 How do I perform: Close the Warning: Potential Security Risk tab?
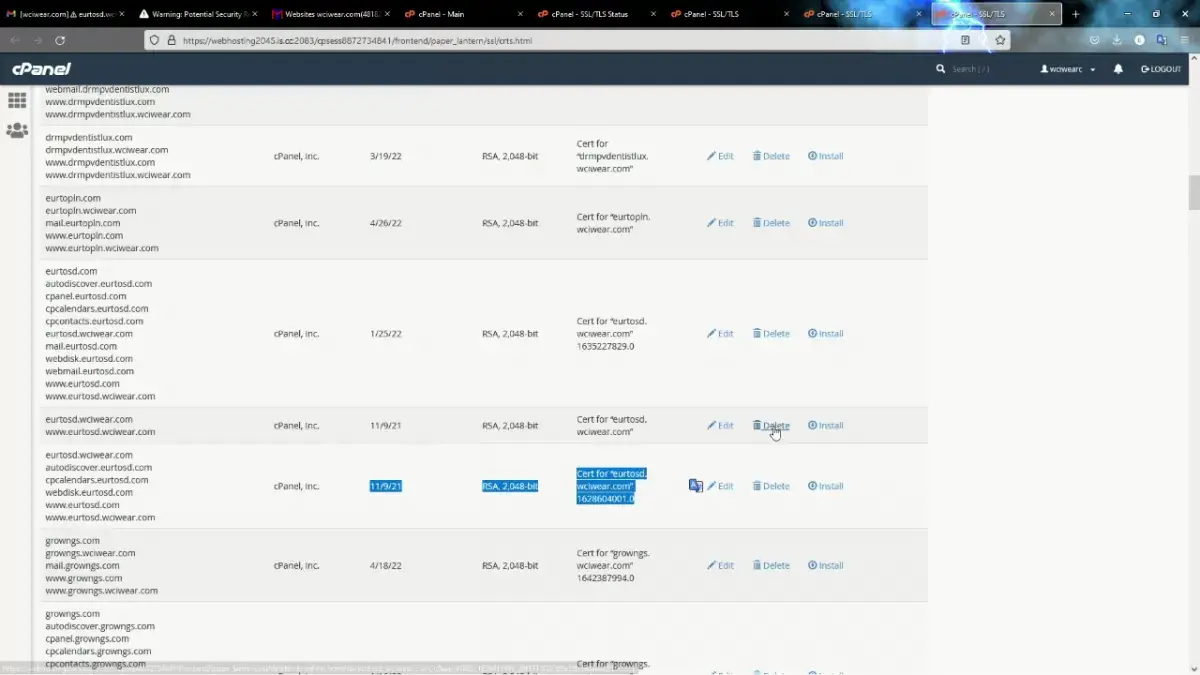[254, 14]
